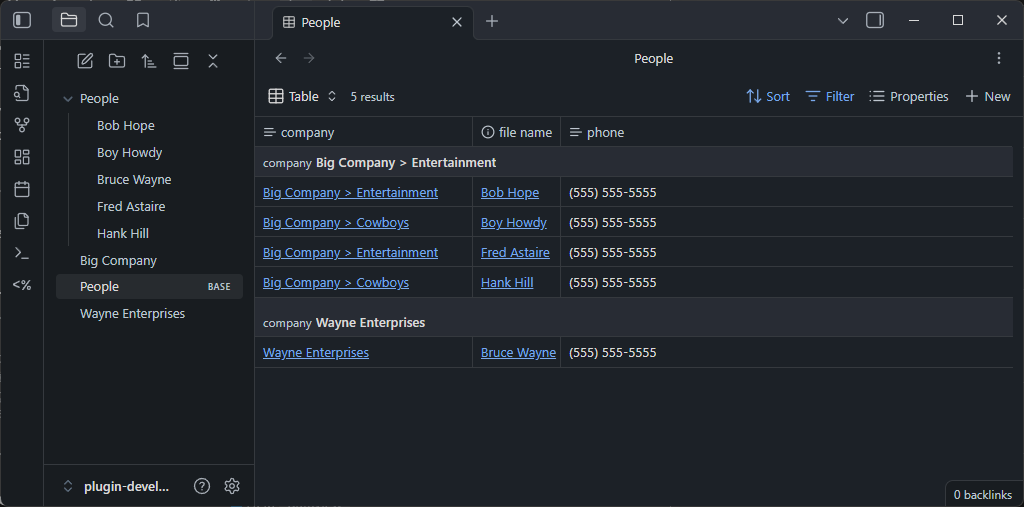
Task: Open the tab list dropdown arrow
Action: coord(842,20)
